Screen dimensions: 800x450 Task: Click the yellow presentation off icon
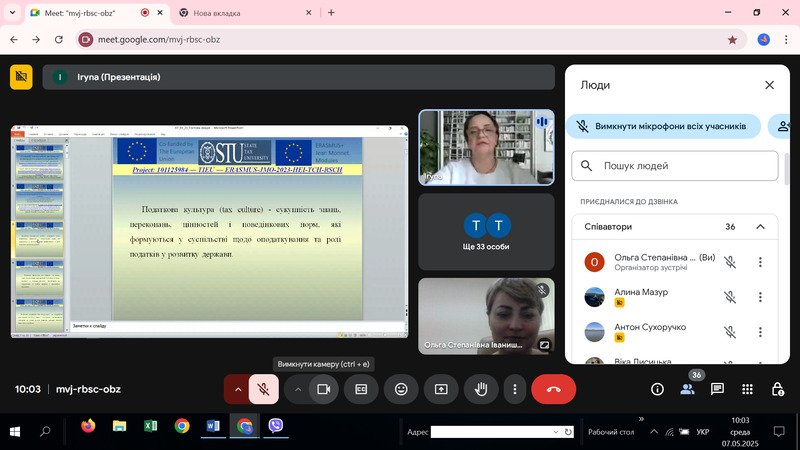point(21,77)
